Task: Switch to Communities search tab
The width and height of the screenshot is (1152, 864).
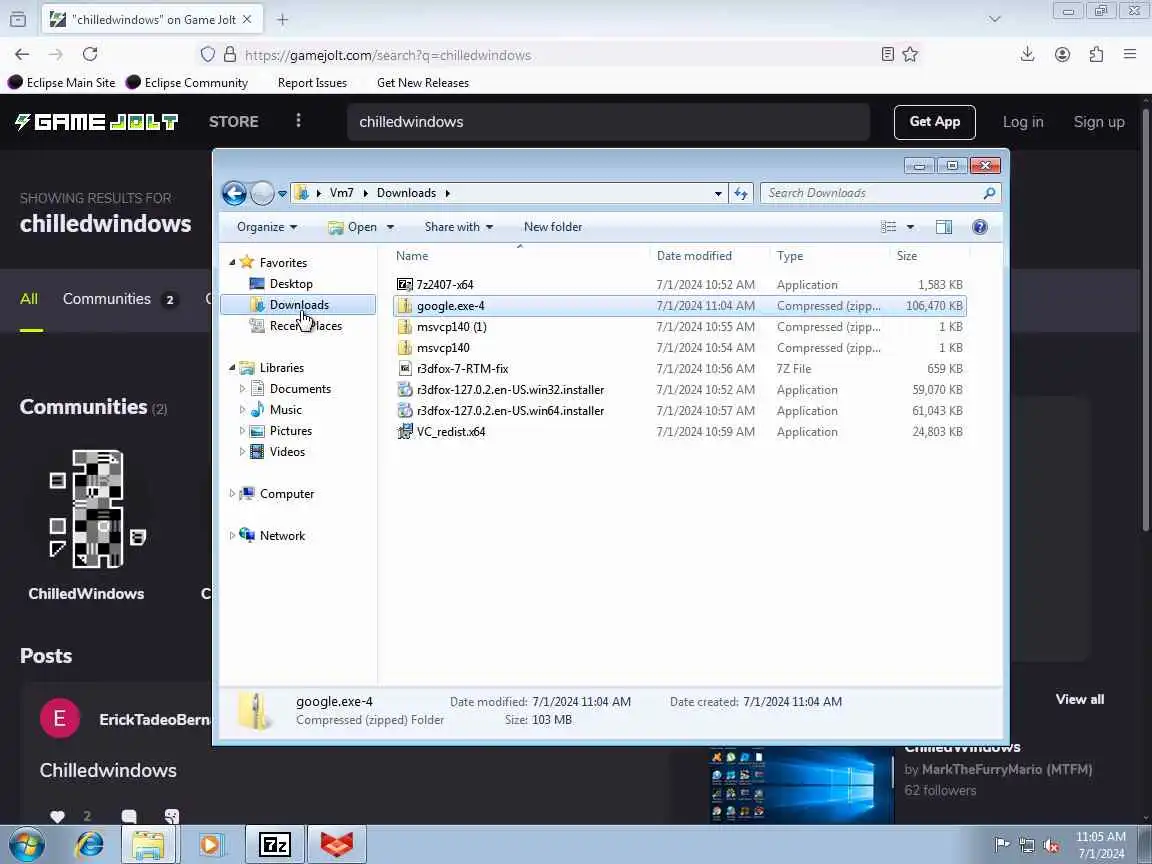Action: (x=119, y=299)
